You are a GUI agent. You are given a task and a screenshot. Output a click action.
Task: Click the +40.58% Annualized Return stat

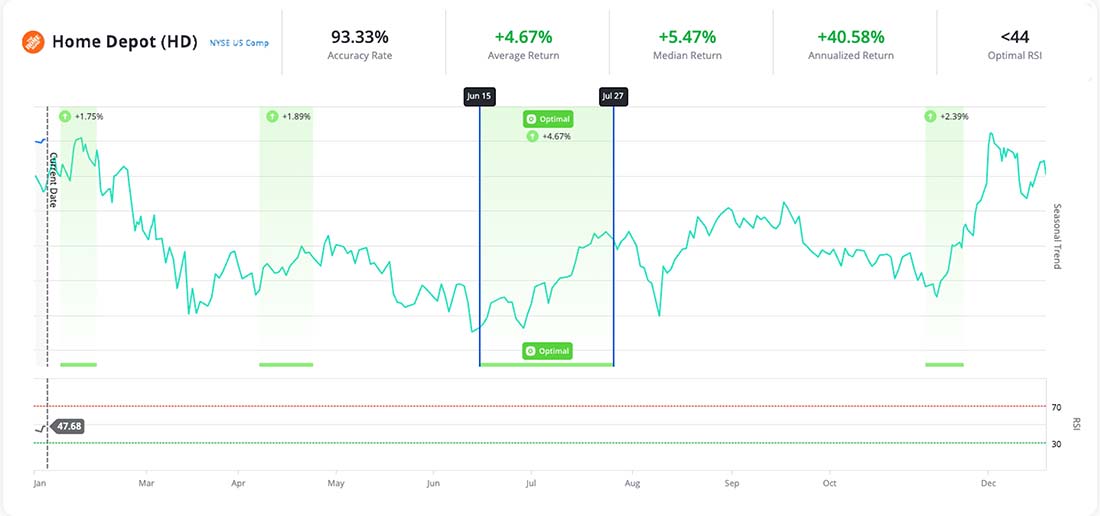click(x=851, y=43)
